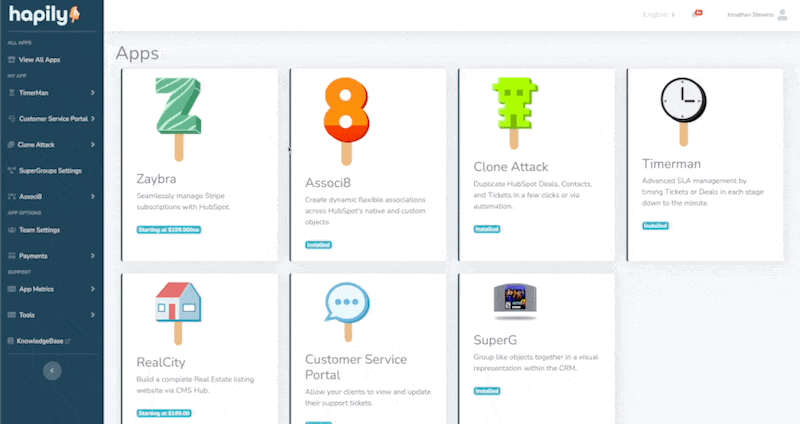Click the SuperG app title

point(495,340)
